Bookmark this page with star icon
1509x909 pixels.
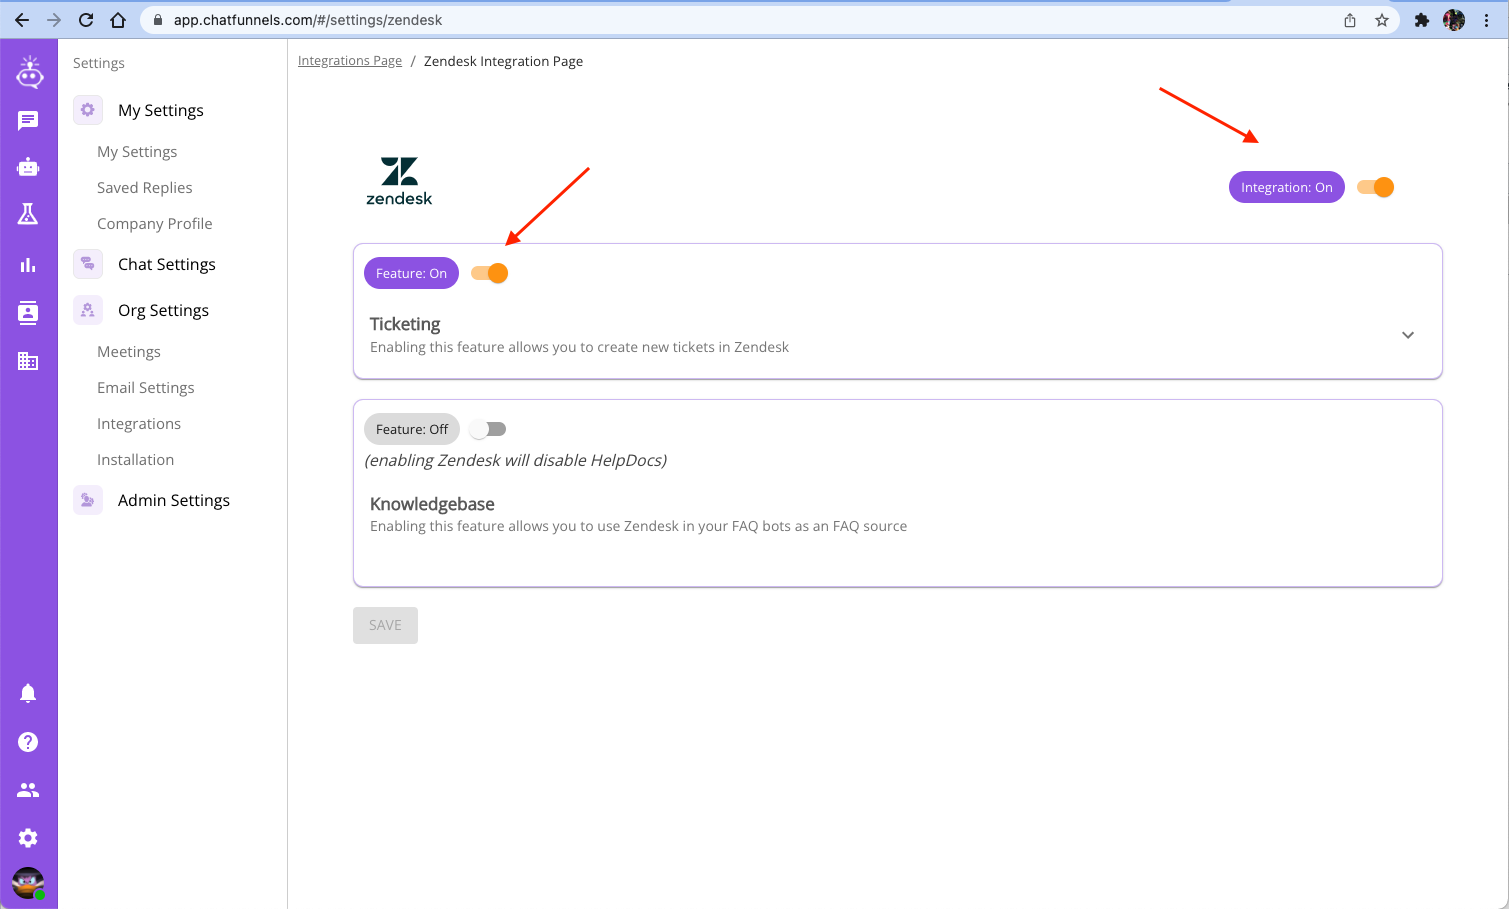point(1382,20)
